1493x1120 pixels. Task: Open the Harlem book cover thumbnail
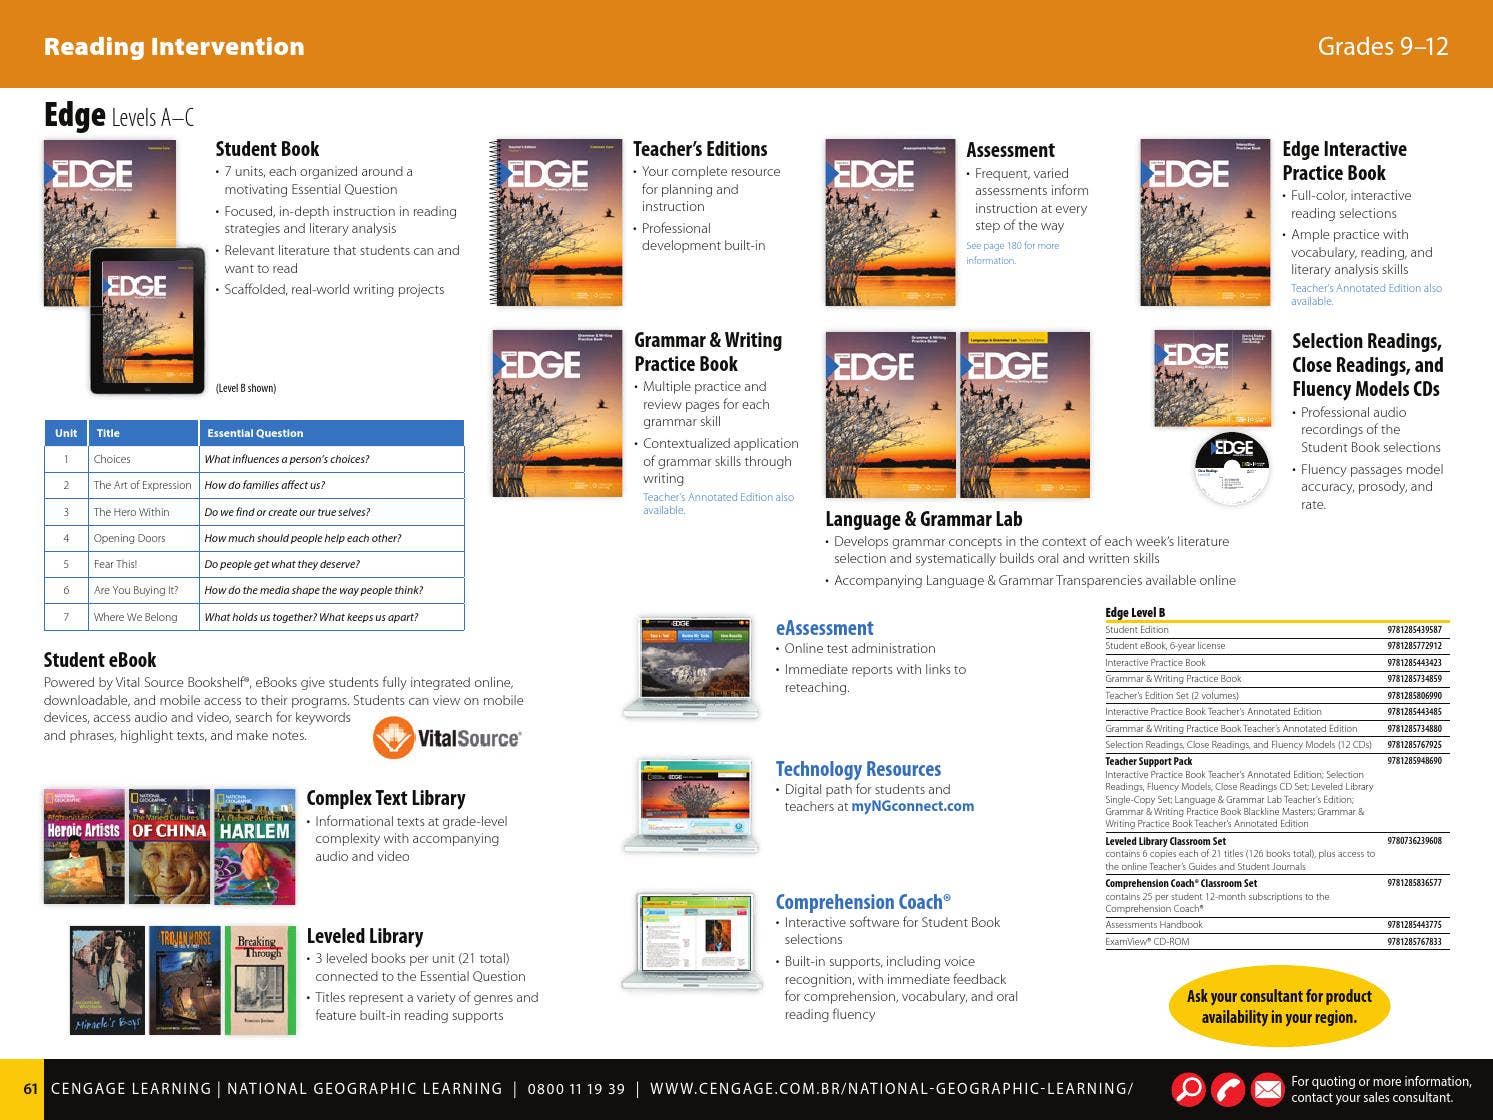(x=252, y=842)
